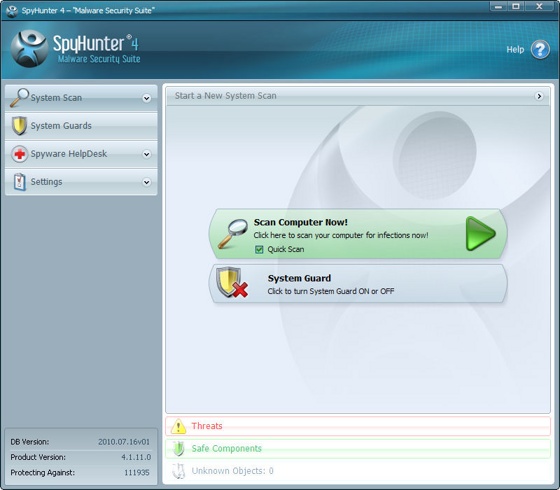Expand the Spyware HelpDesk chevron
Image resolution: width=560 pixels, height=490 pixels.
pos(146,154)
